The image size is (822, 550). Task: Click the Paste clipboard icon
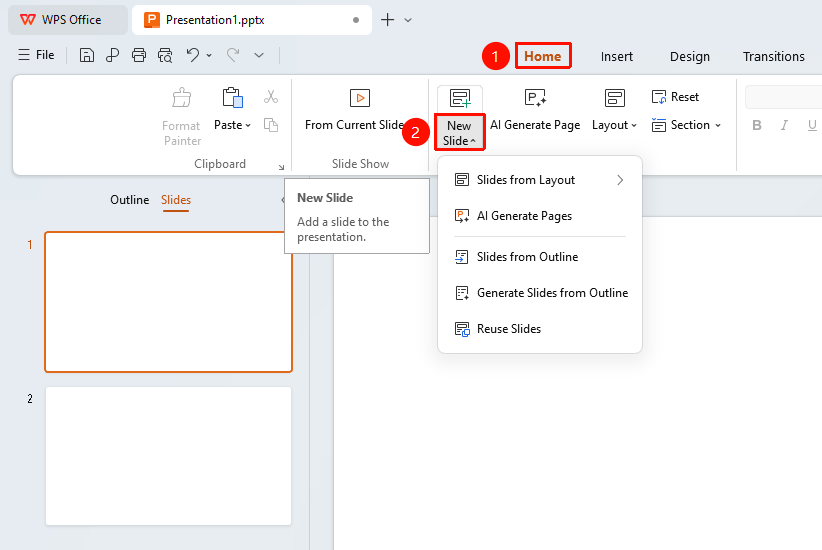(233, 98)
